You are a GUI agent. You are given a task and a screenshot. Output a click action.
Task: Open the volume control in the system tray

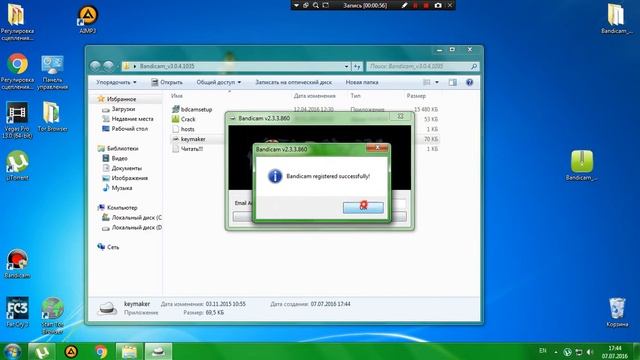(x=590, y=352)
